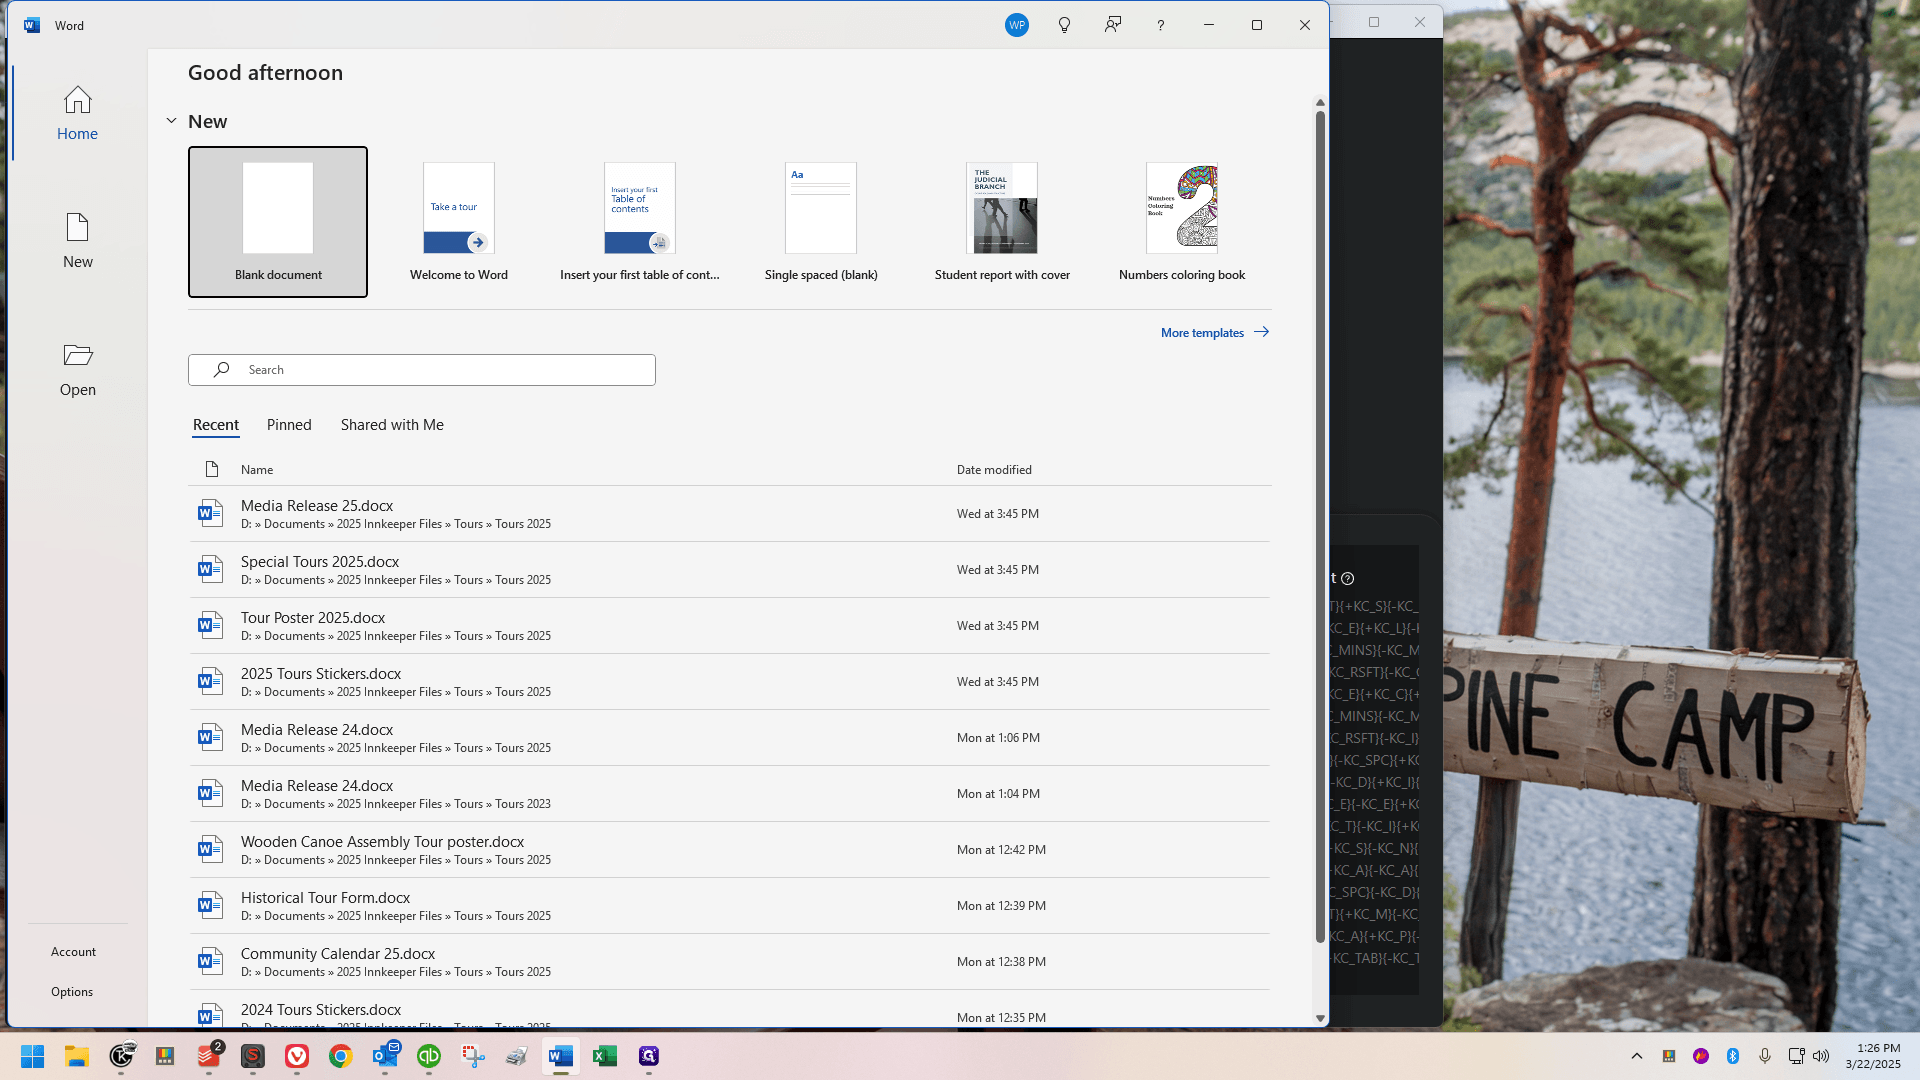Viewport: 1920px width, 1080px height.
Task: Collapse the New templates section
Action: coord(171,121)
